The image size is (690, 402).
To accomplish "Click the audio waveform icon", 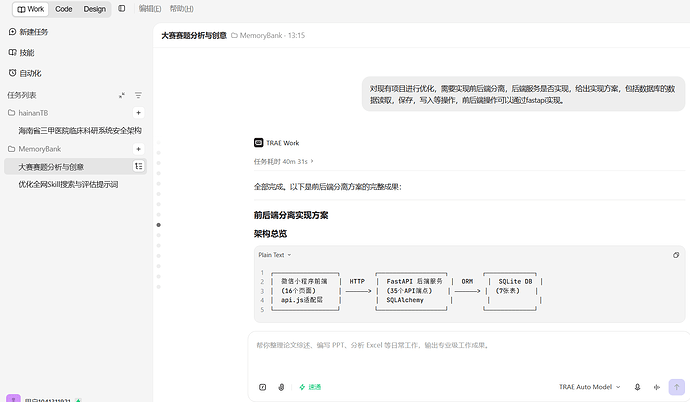I will pos(657,387).
